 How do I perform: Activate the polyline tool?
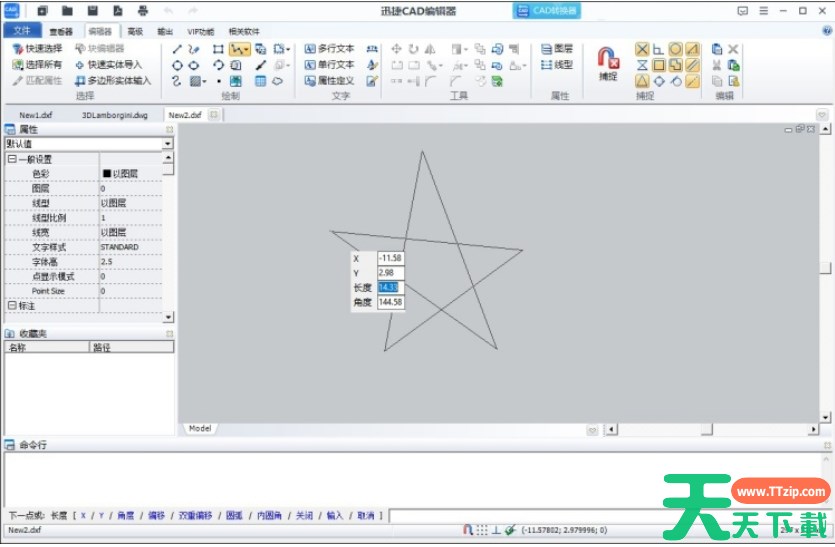(x=238, y=48)
